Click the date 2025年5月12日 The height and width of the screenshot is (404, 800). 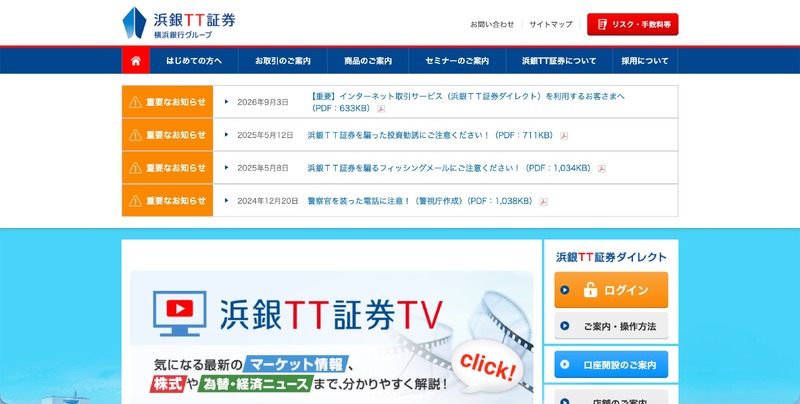pyautogui.click(x=265, y=135)
